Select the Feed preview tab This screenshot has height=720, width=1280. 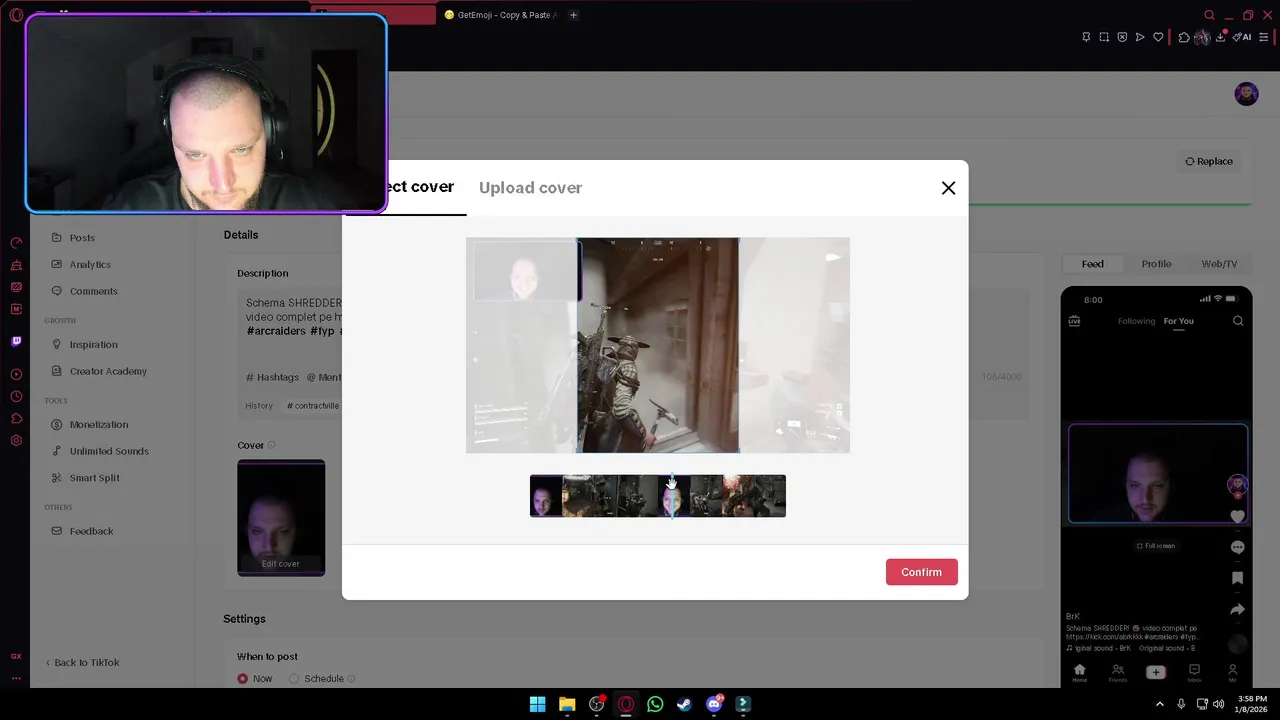[x=1093, y=264]
